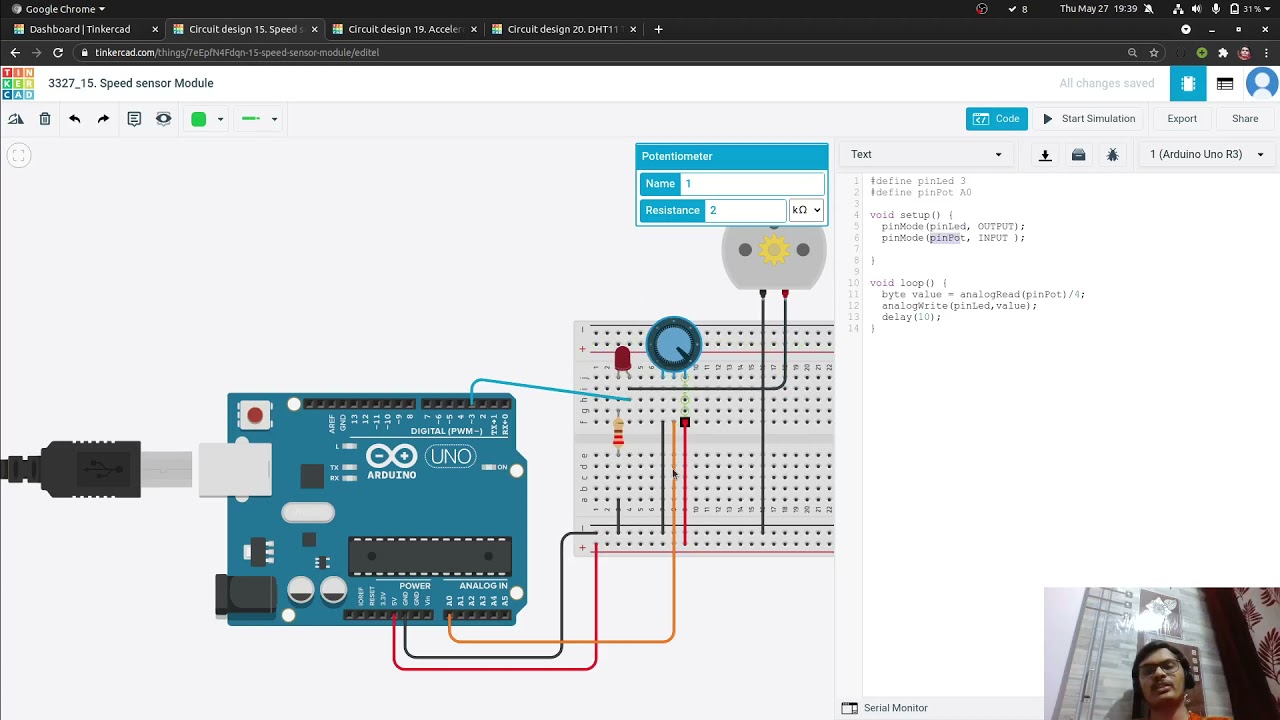Screen dimensions: 1280x720
Task: Go back to the previous page
Action: [x=15, y=53]
